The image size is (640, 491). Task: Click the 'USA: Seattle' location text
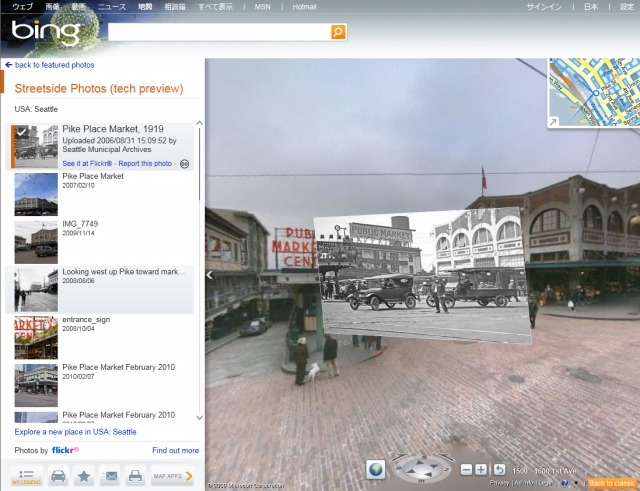pos(36,109)
